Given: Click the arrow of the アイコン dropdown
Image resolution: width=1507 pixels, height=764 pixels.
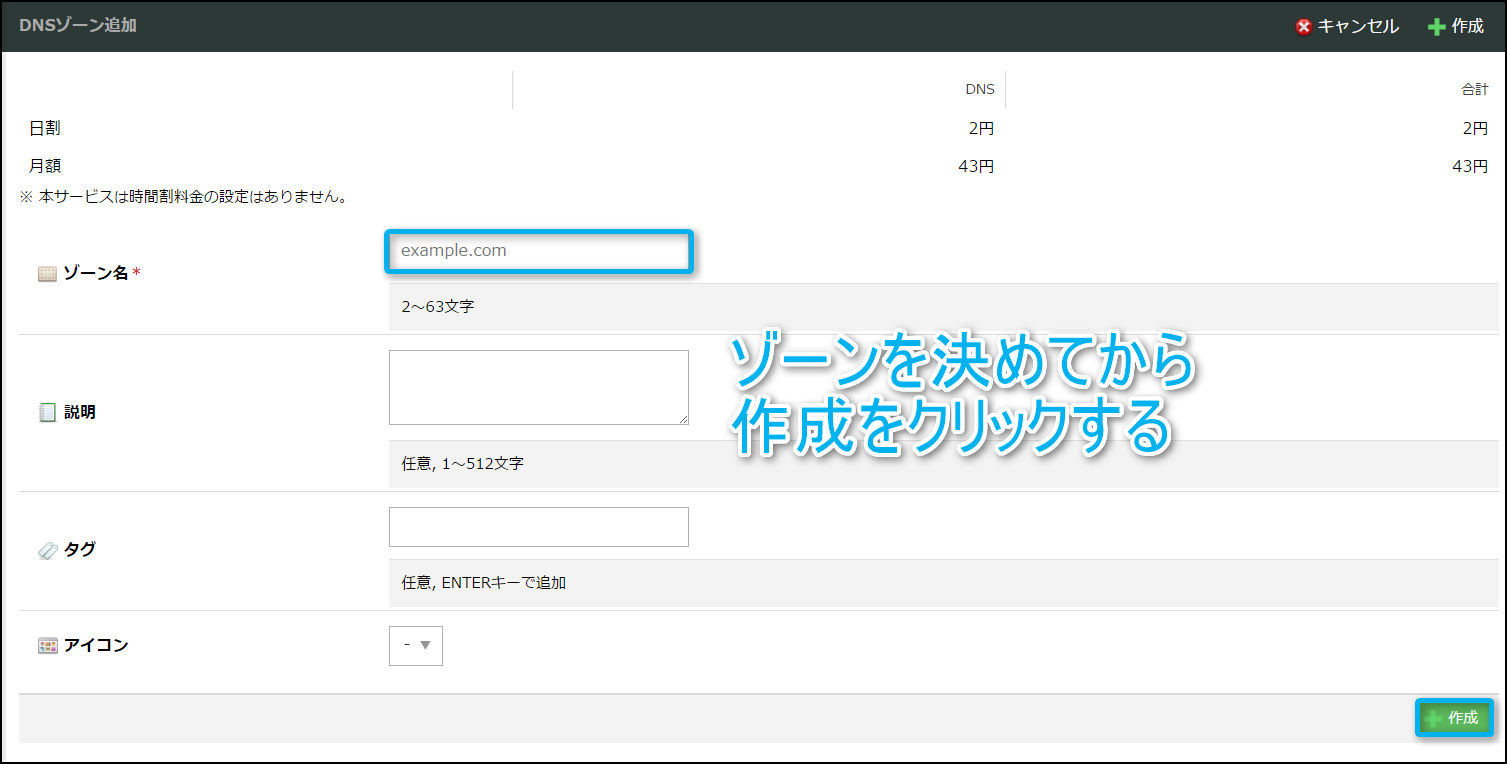Looking at the screenshot, I should [426, 646].
